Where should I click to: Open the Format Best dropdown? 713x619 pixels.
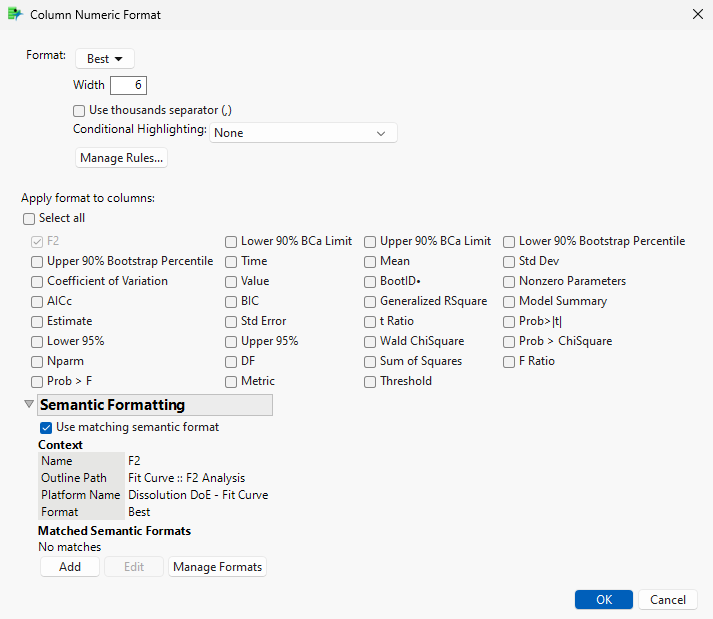click(105, 59)
